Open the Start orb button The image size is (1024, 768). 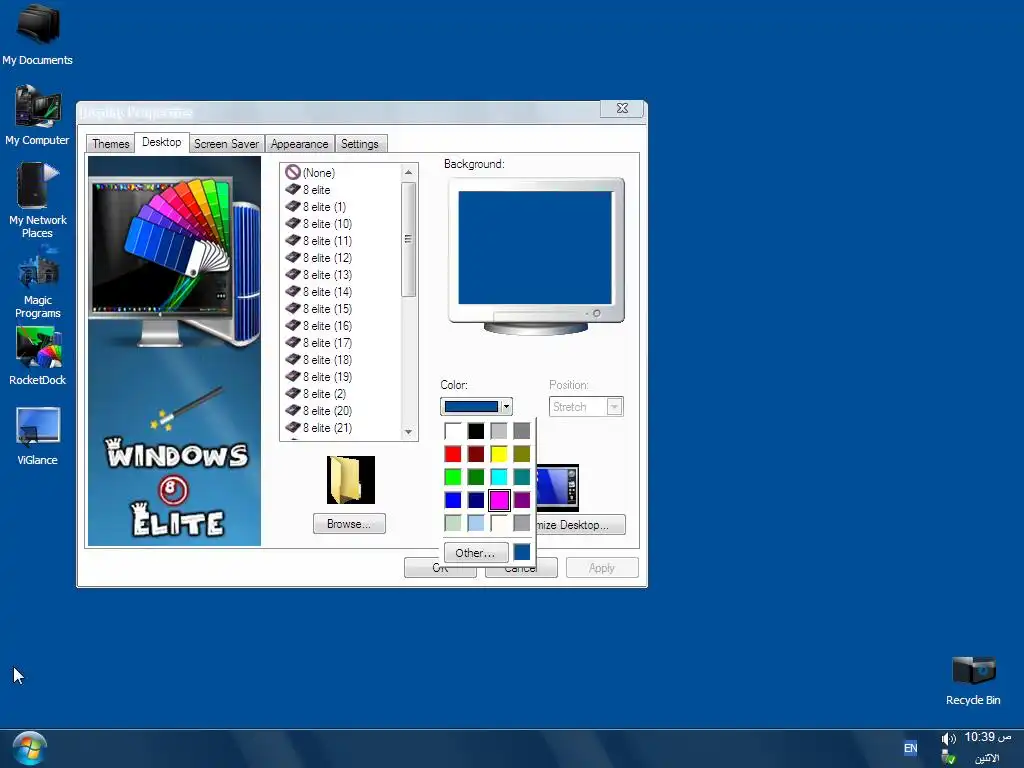[x=29, y=748]
